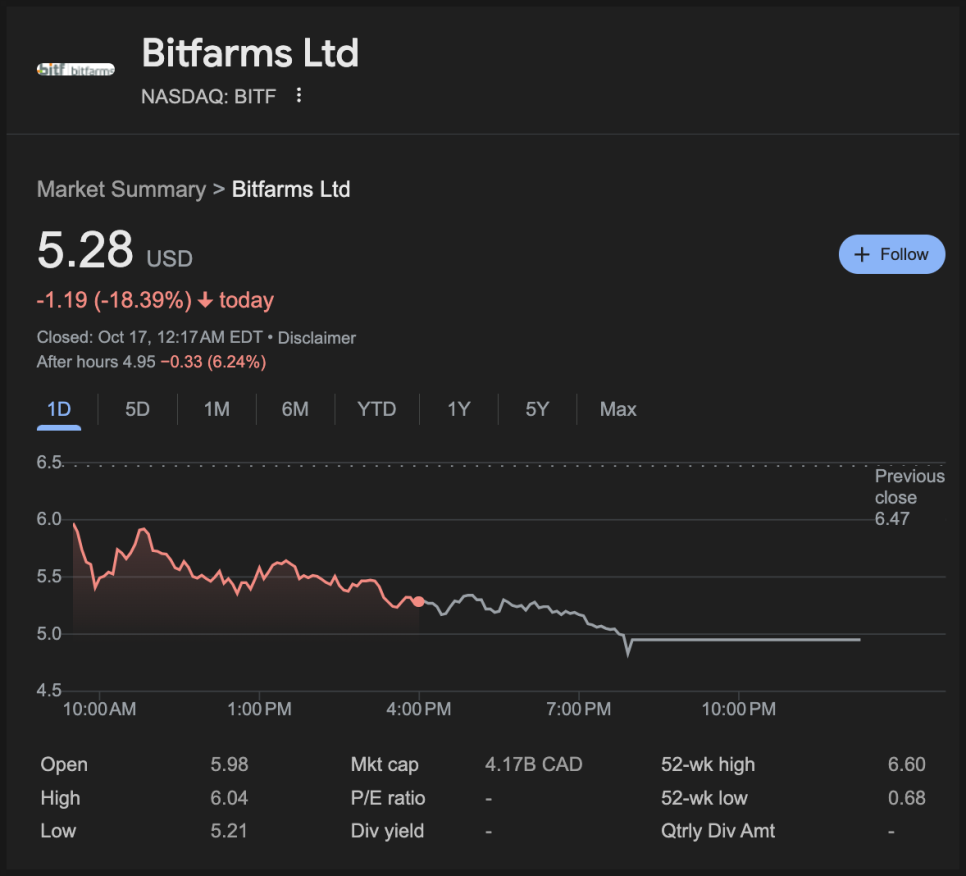Viewport: 966px width, 876px height.
Task: Click the Disclaimer link
Action: coord(316,338)
